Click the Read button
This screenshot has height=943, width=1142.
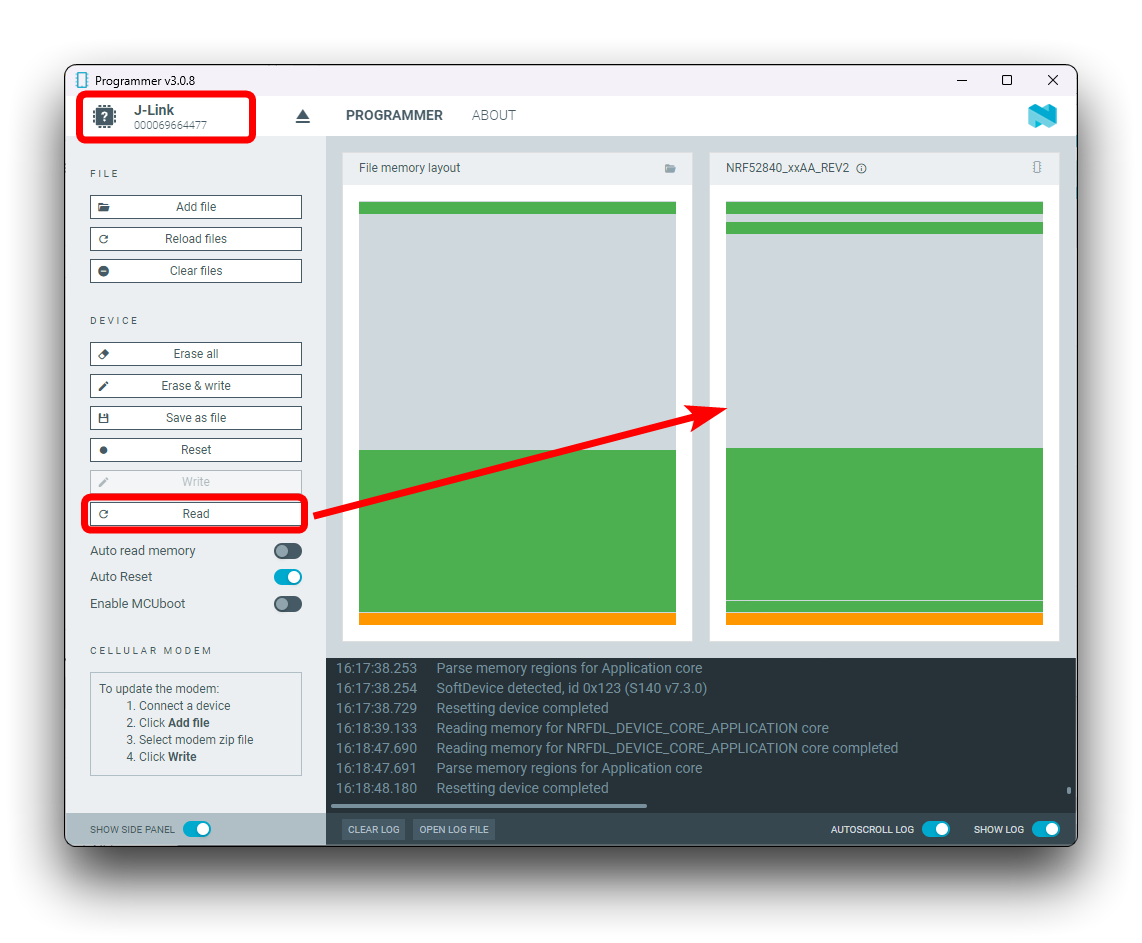(x=196, y=514)
